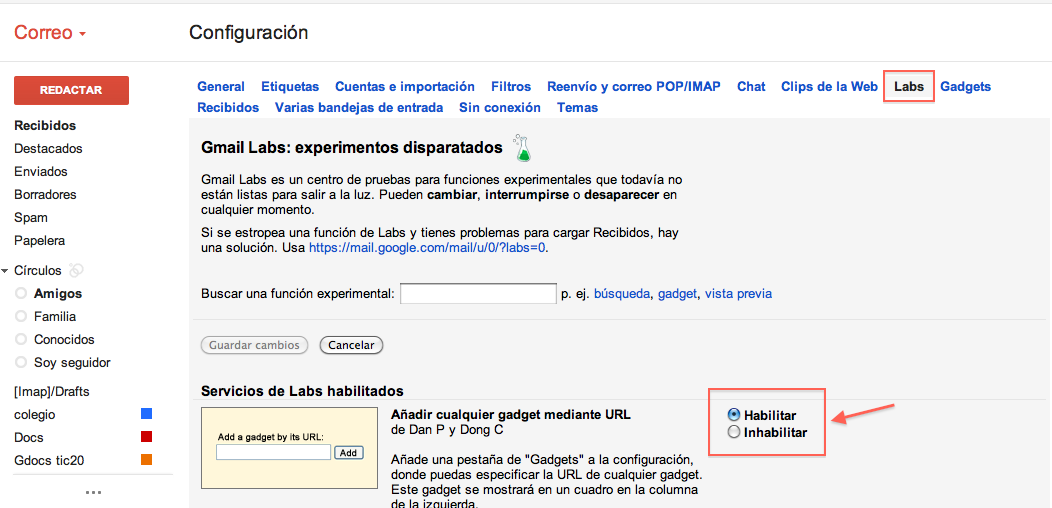
Task: Click the orange Gdocs tic20 color swatch
Action: pyautogui.click(x=146, y=460)
